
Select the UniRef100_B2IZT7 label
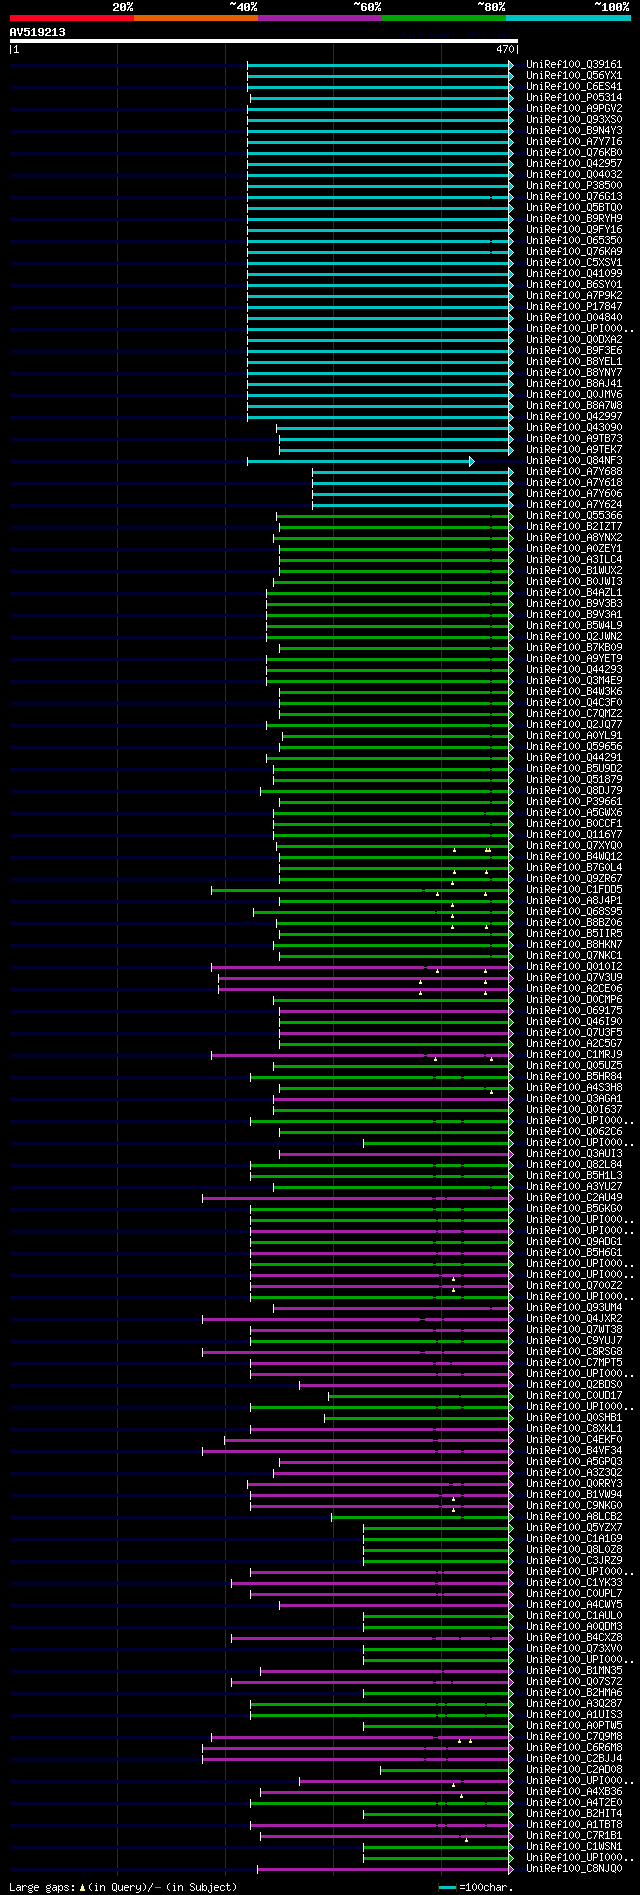coord(574,526)
